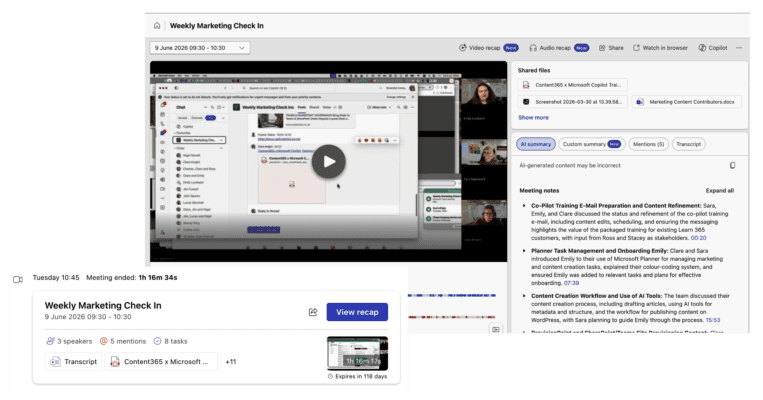Open the meeting date dropdown 9 June 2026
The height and width of the screenshot is (400, 763).
(200, 48)
